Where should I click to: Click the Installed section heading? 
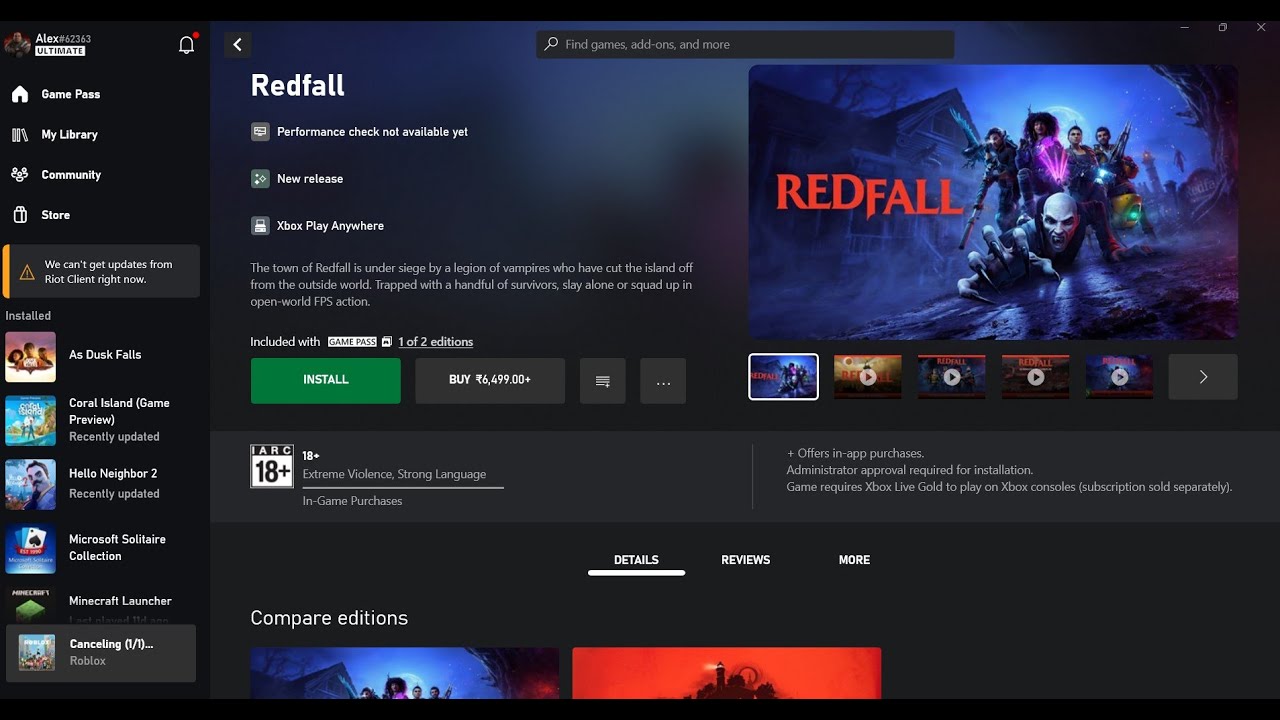point(28,316)
